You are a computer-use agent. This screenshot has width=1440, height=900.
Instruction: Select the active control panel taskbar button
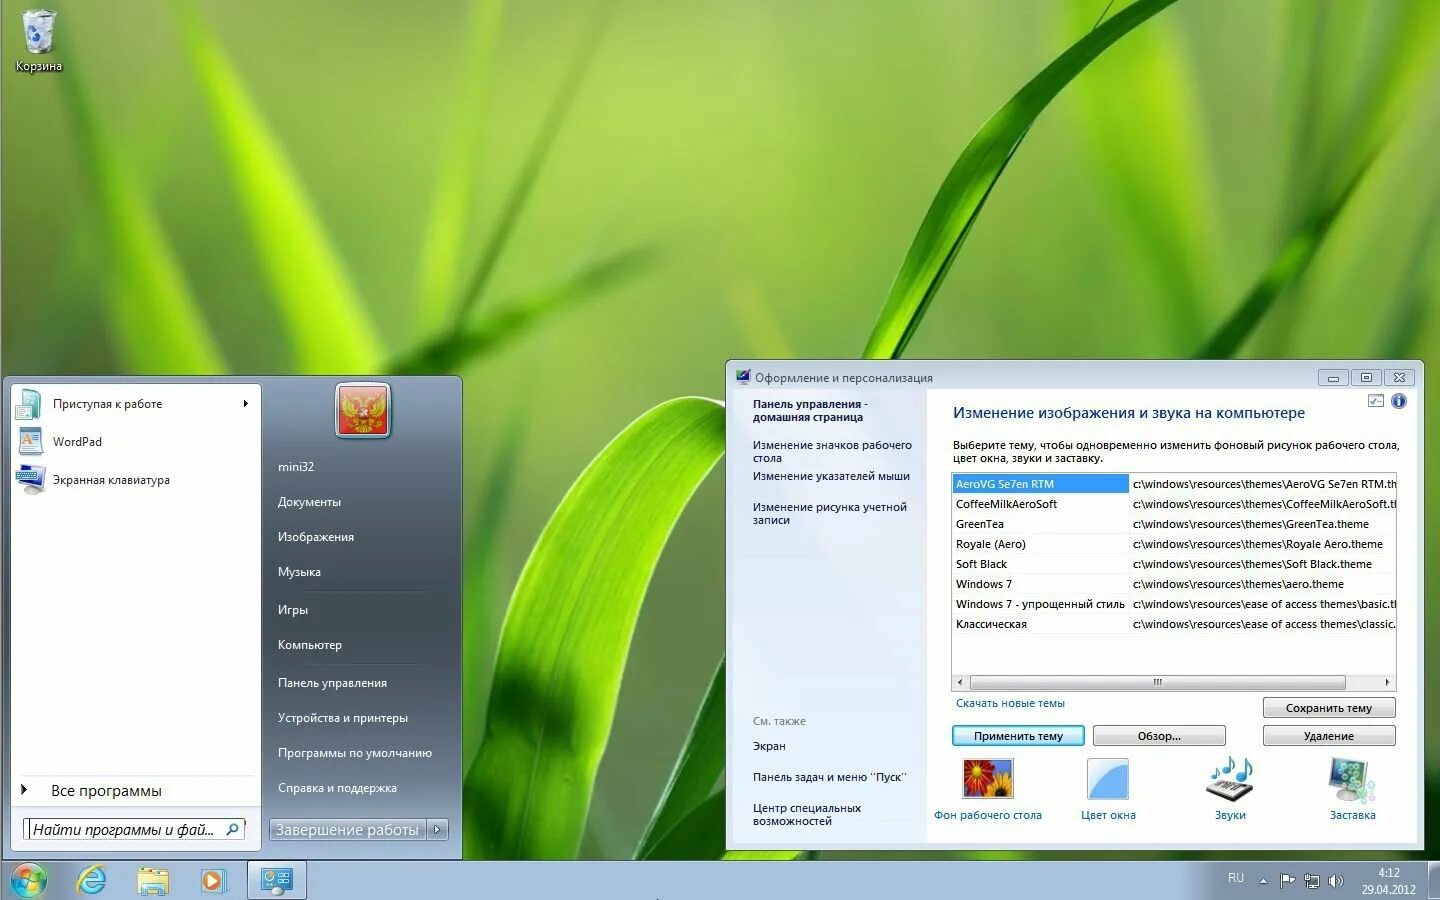click(x=276, y=880)
